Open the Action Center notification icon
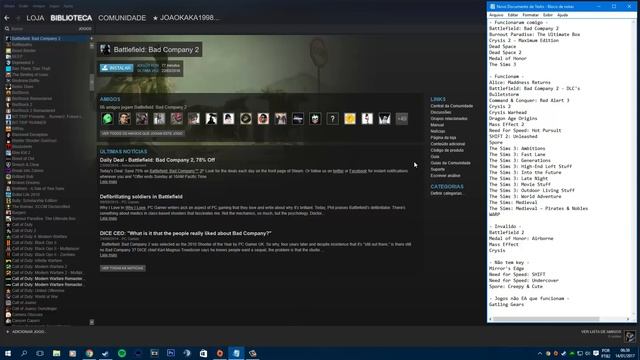This screenshot has height=360, width=640. (596, 353)
